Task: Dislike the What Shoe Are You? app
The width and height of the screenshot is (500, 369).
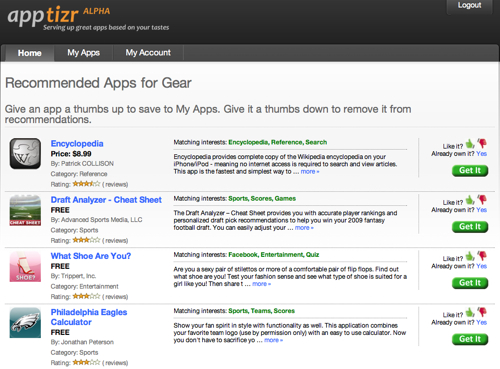Action: (482, 256)
